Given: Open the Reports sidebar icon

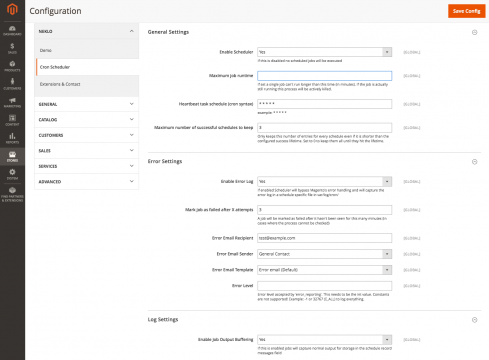Looking at the screenshot, I should (x=12, y=138).
